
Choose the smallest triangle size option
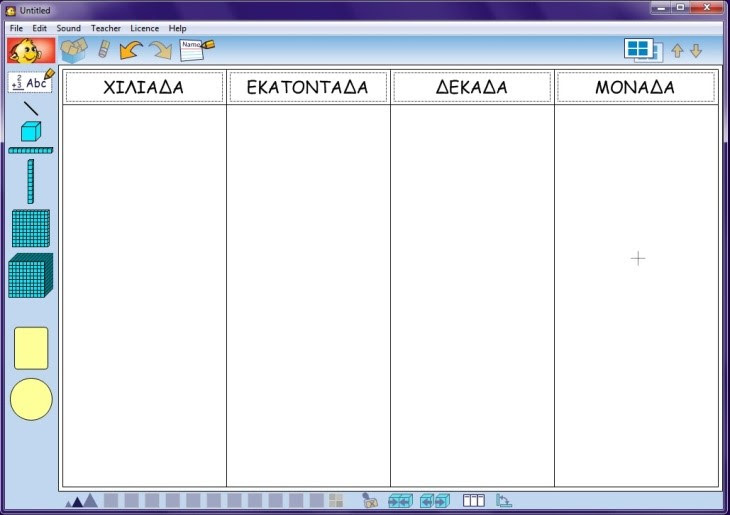68,503
